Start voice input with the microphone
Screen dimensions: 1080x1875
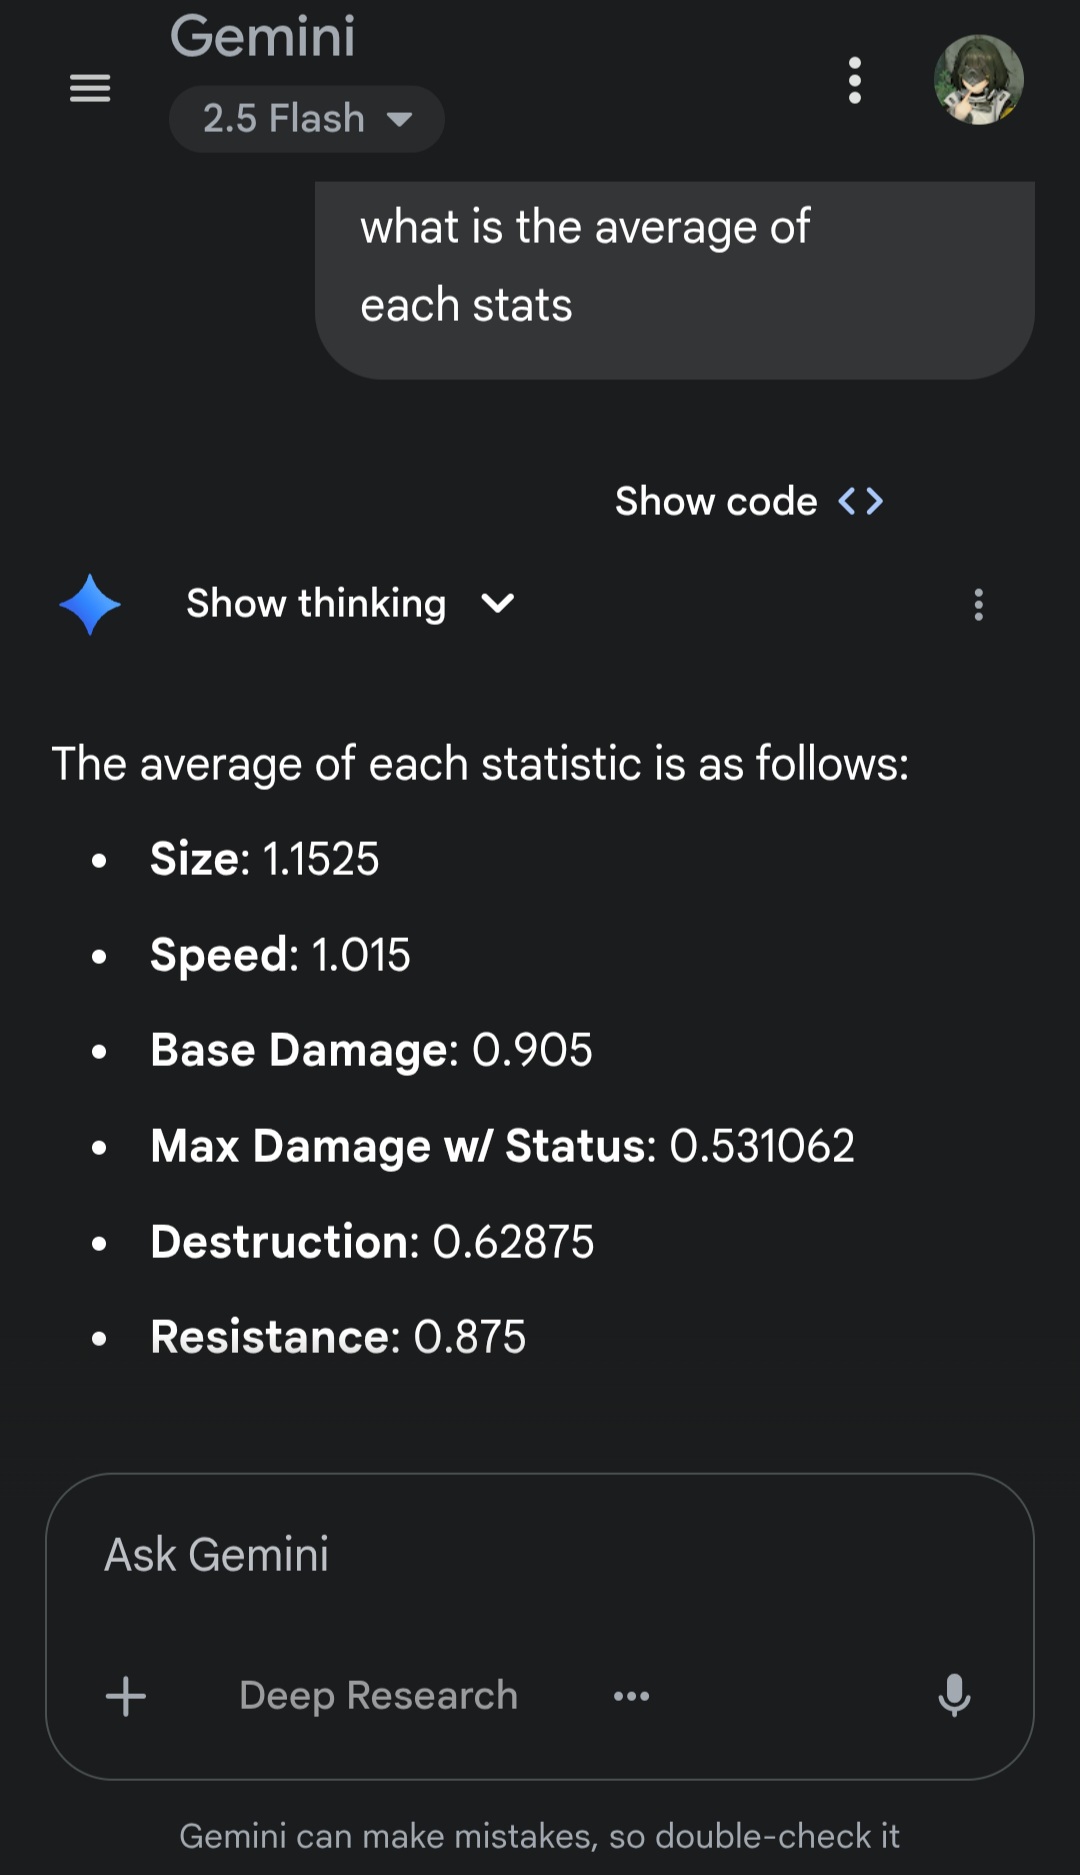[x=954, y=1696]
